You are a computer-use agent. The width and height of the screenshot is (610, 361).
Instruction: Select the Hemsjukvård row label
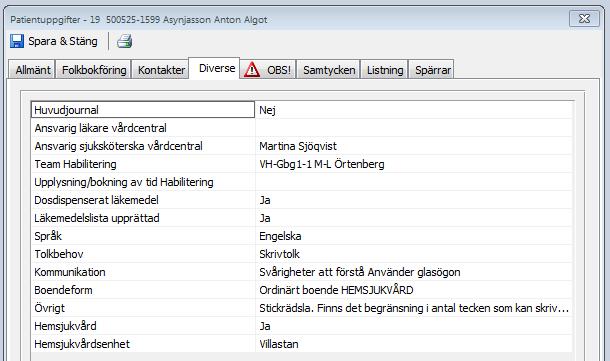65,326
